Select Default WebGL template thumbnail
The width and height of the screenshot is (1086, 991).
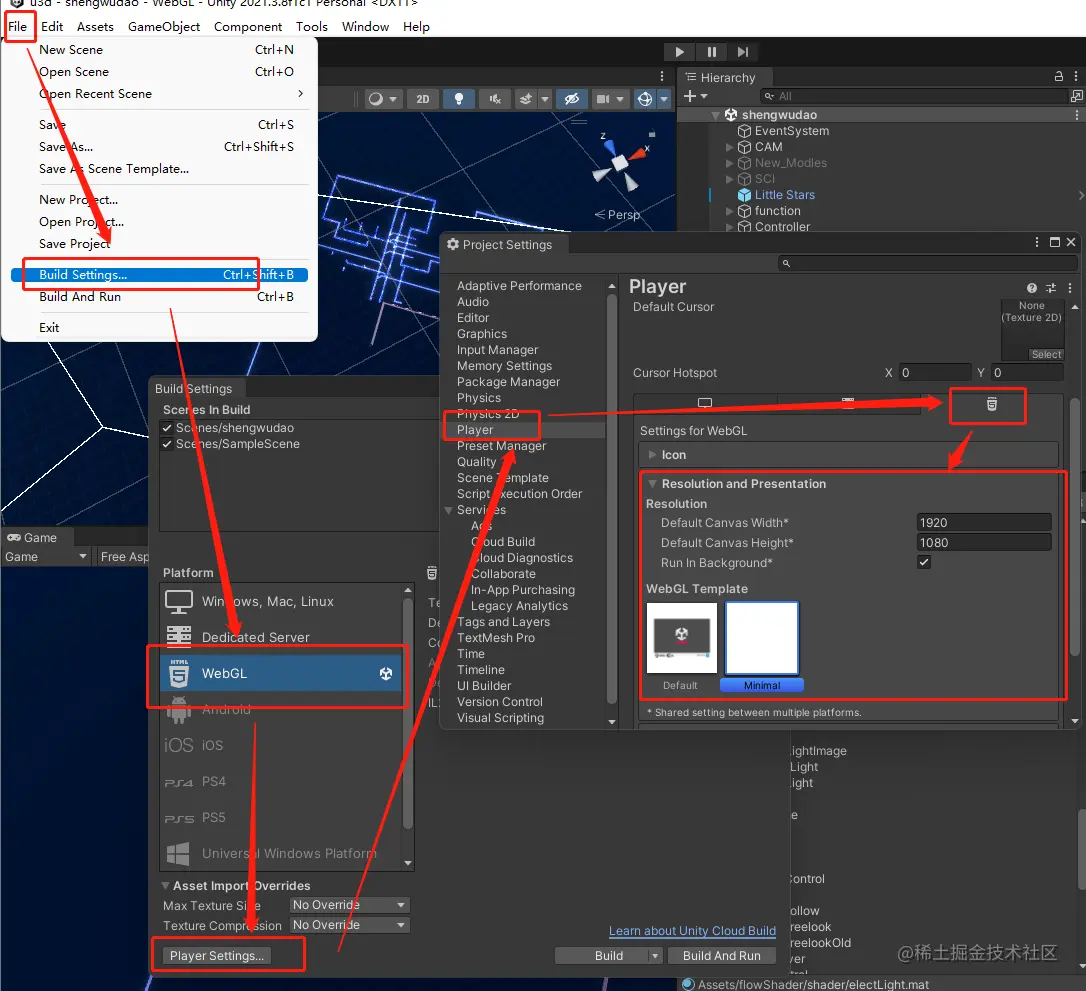click(x=682, y=638)
